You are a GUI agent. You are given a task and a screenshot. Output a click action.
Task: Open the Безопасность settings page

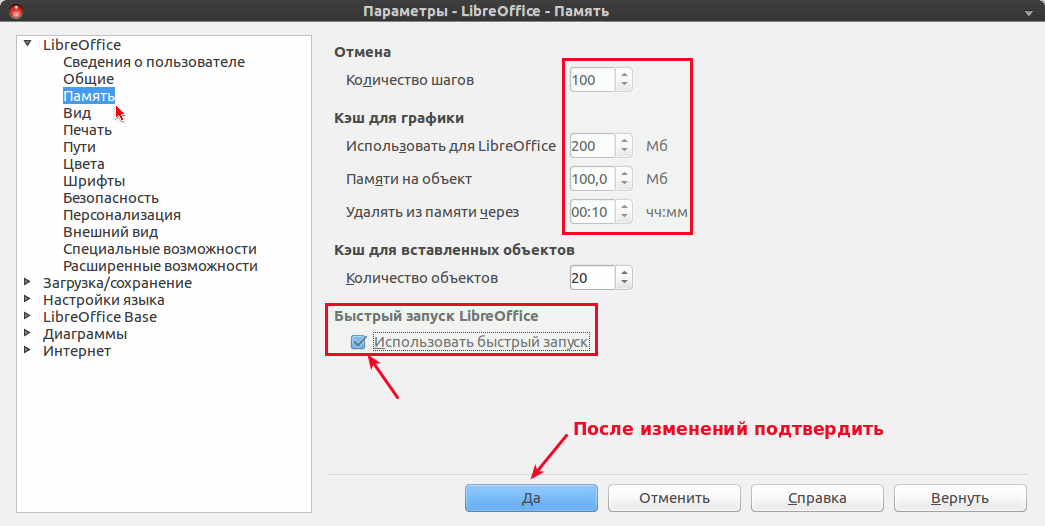[111, 198]
